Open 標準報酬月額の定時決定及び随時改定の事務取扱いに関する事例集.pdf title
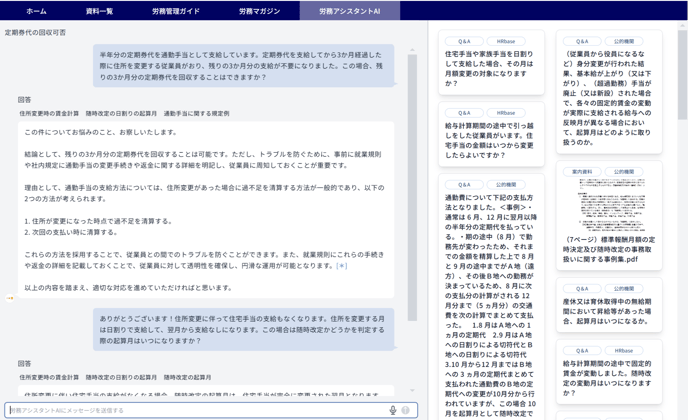688x420 pixels. (x=609, y=249)
